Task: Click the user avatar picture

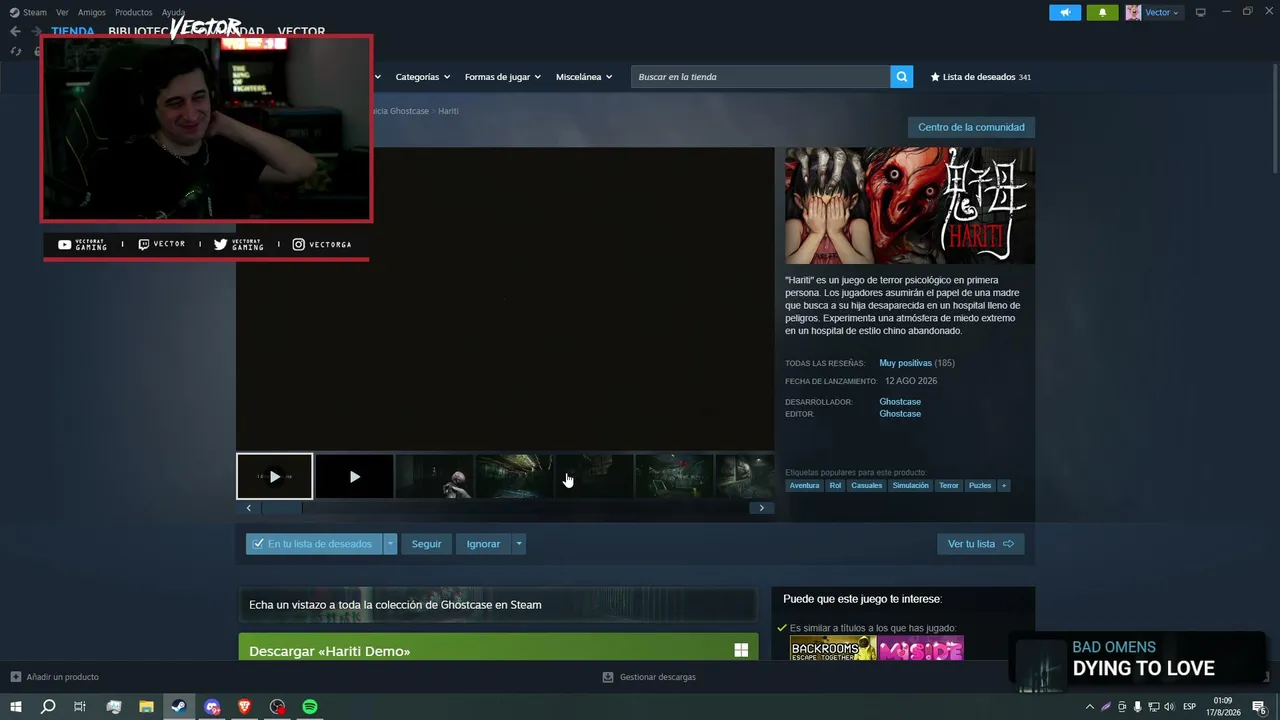Action: 1133,12
